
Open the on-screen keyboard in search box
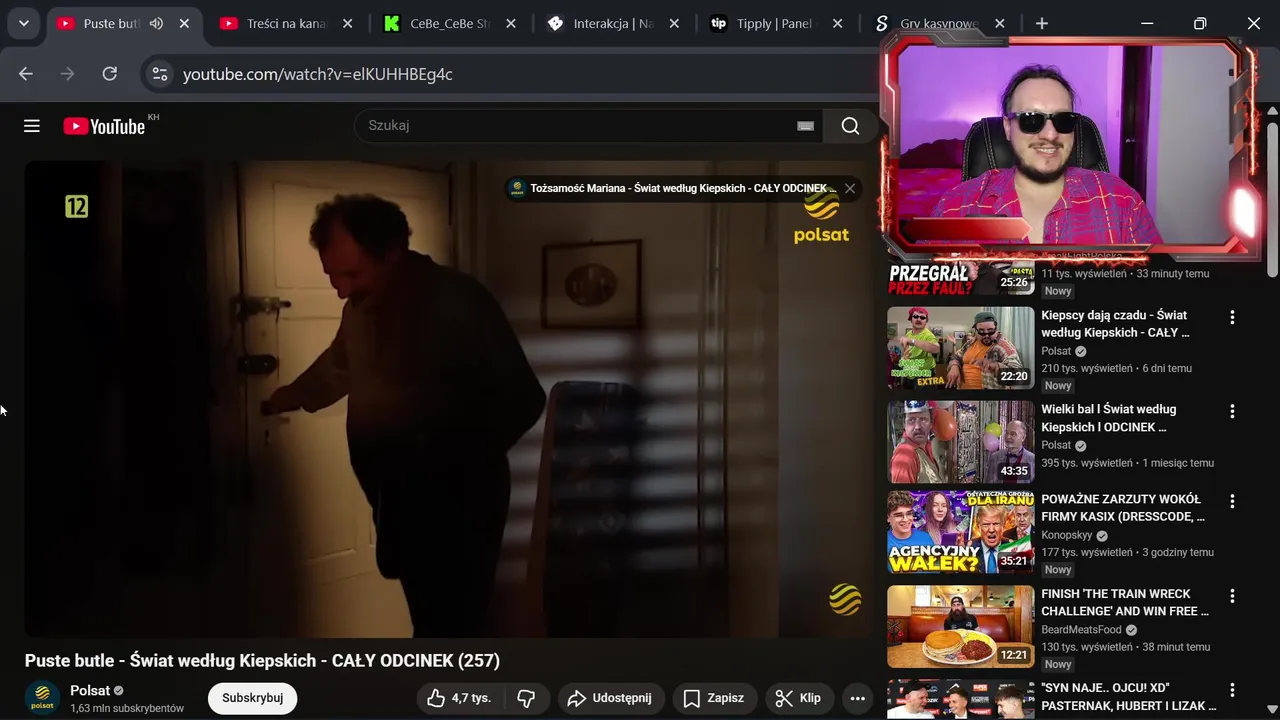805,125
